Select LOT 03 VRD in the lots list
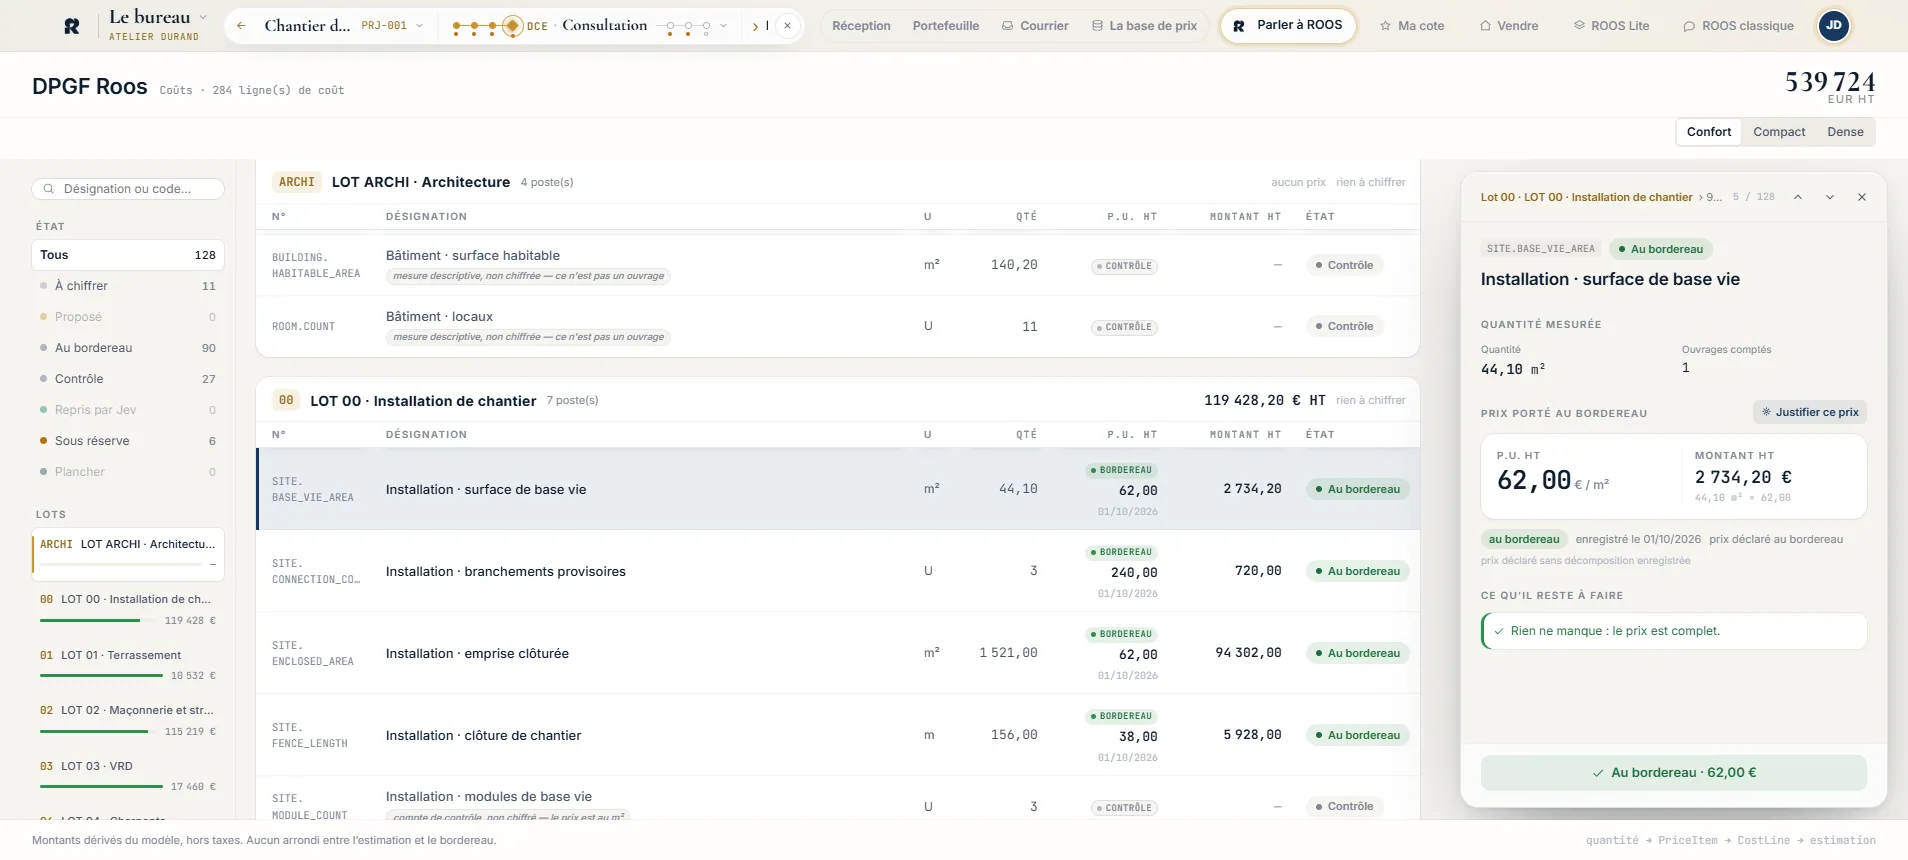 (128, 776)
